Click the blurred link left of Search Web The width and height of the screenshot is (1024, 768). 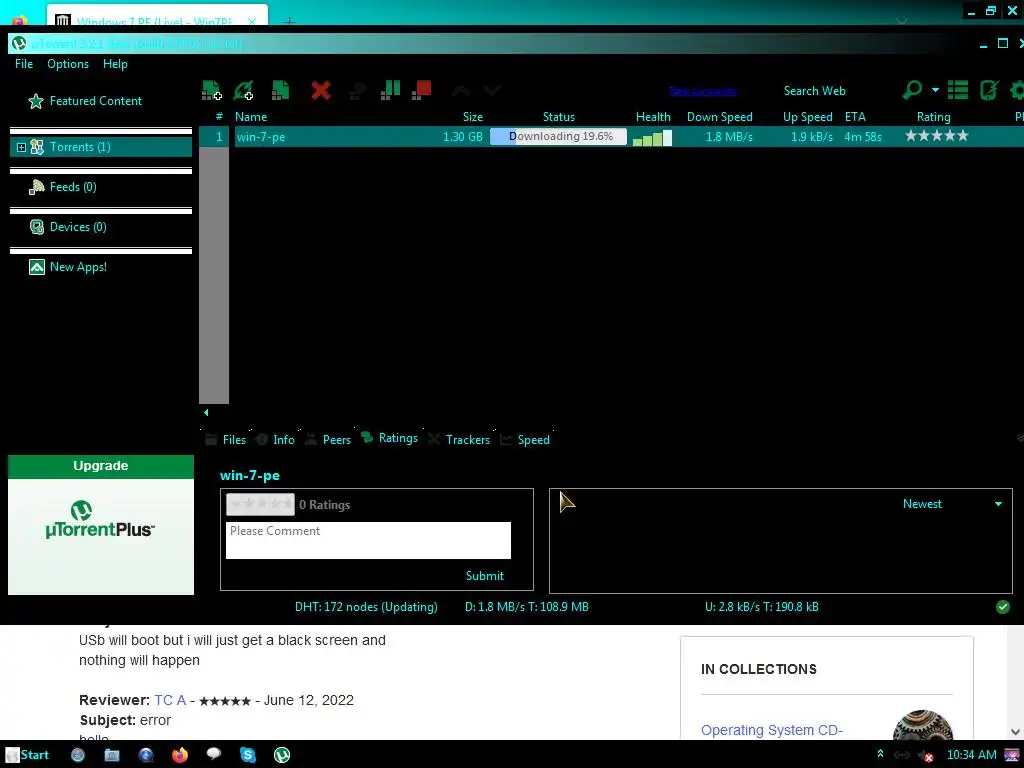(x=703, y=91)
